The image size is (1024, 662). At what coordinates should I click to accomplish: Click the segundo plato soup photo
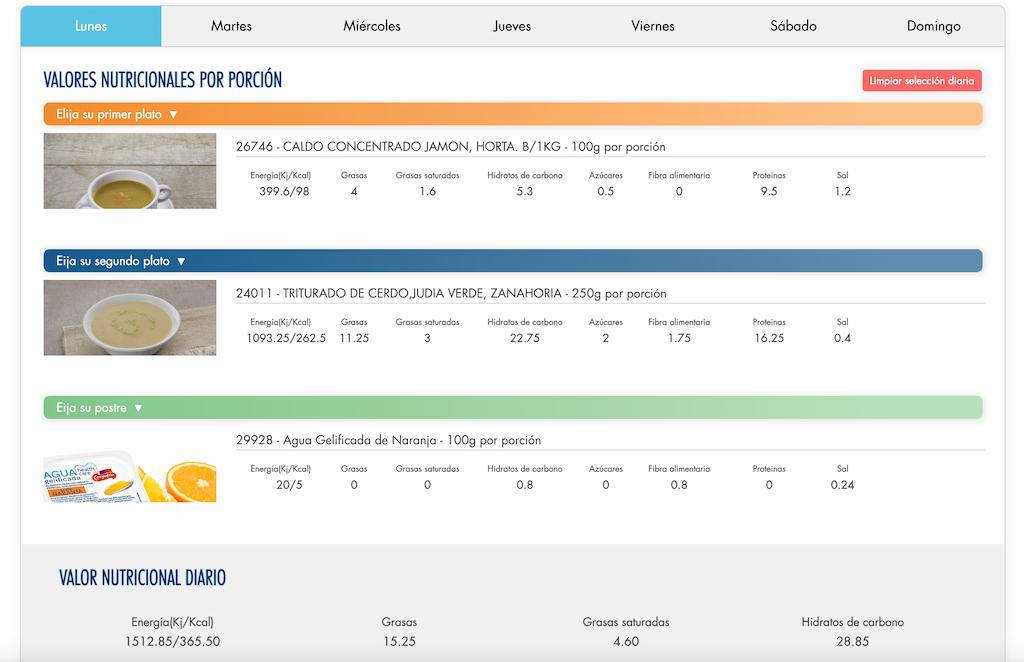coord(129,318)
